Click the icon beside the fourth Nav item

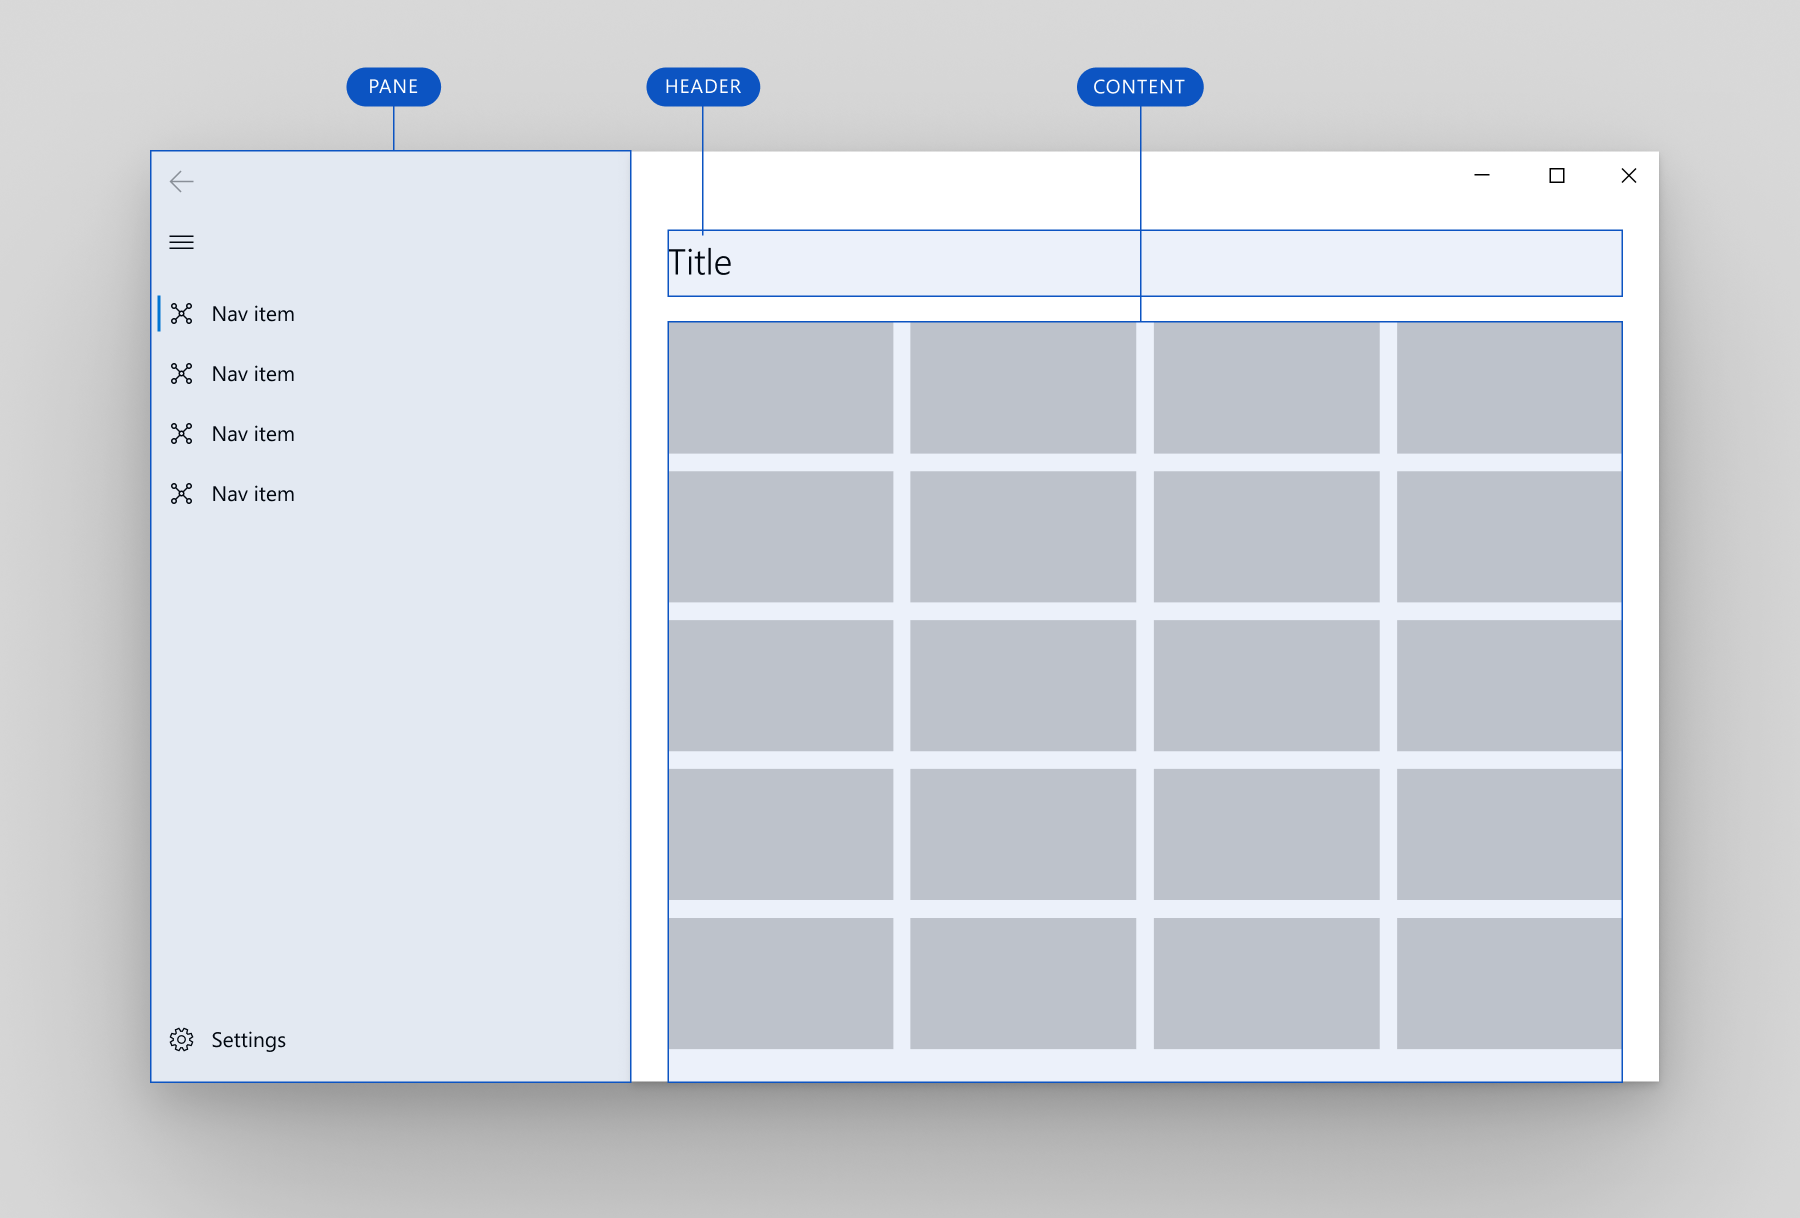(182, 493)
